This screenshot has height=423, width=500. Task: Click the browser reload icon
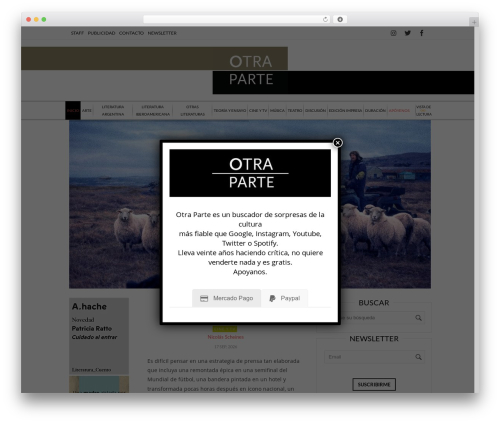[x=325, y=20]
